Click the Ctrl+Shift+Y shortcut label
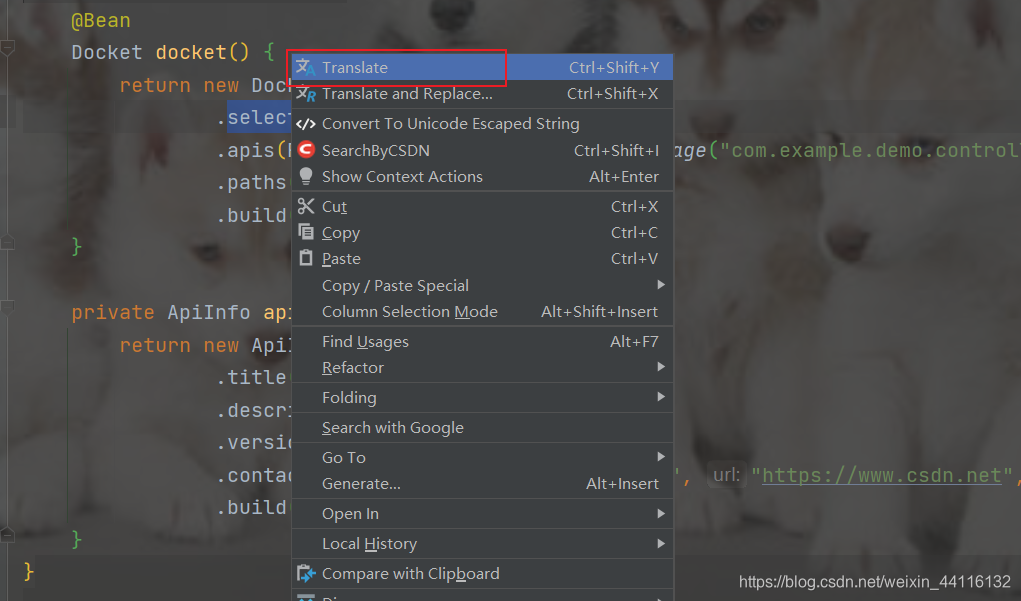The height and width of the screenshot is (601, 1021). (x=614, y=67)
